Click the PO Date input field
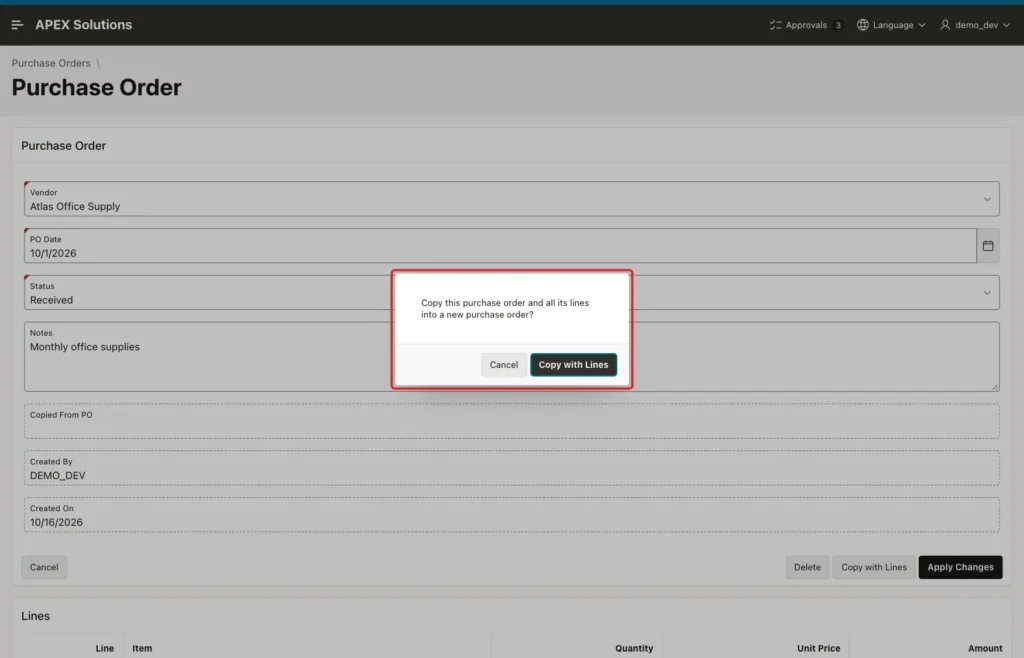 (x=500, y=246)
